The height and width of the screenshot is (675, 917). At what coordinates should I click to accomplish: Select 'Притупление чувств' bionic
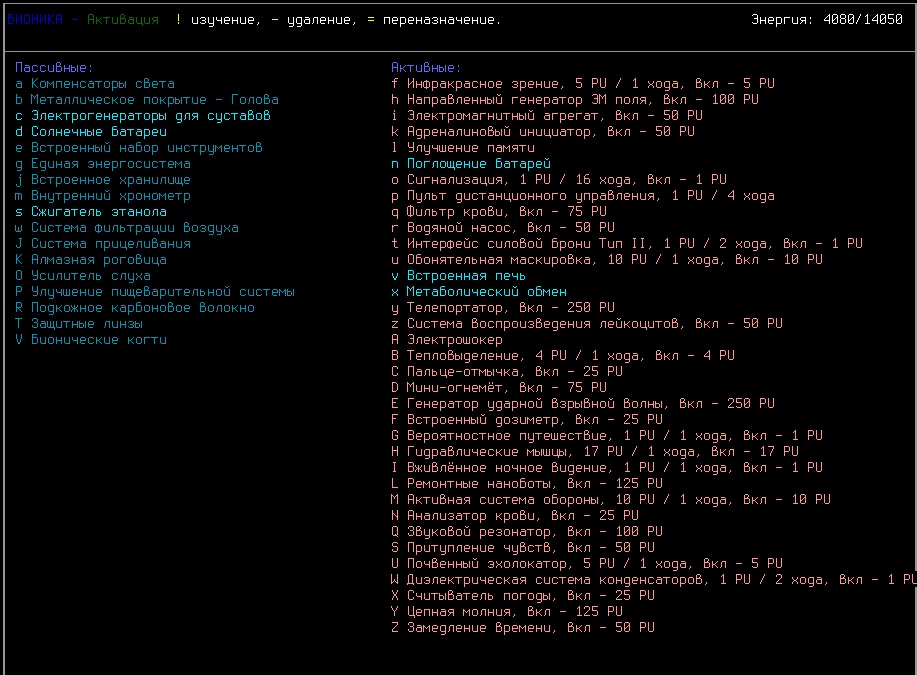click(x=523, y=547)
